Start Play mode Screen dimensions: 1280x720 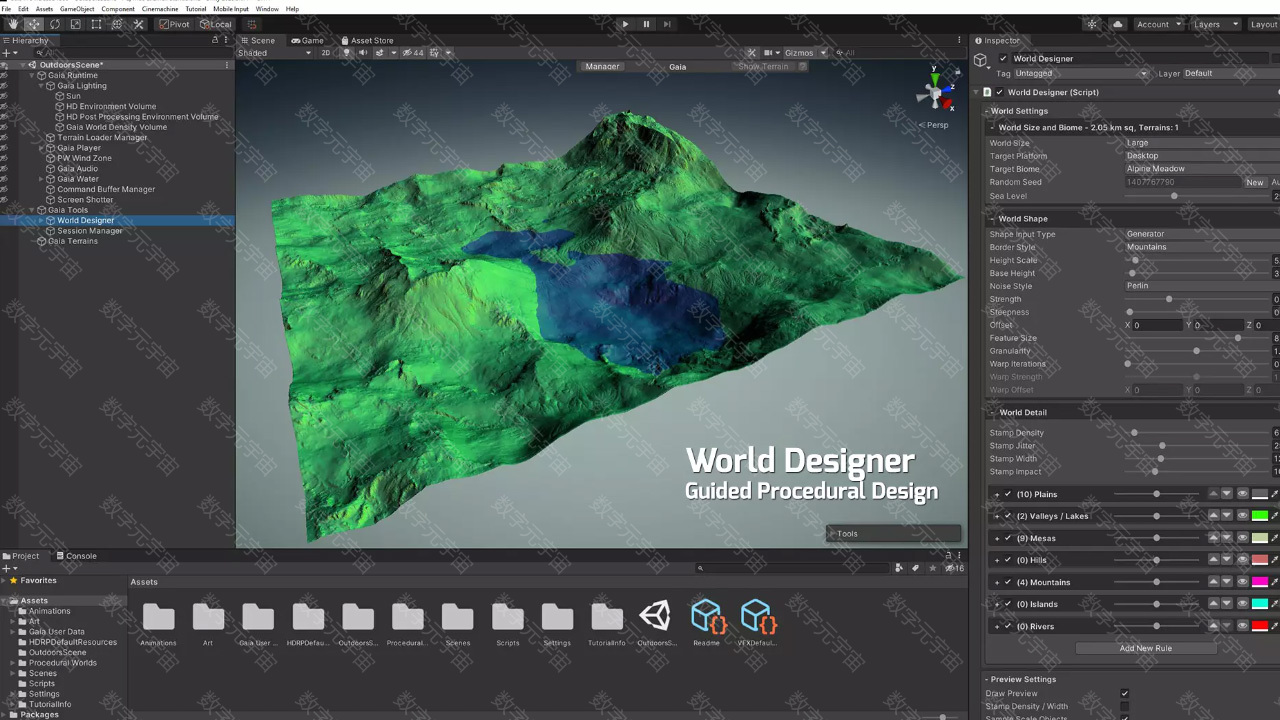[625, 24]
